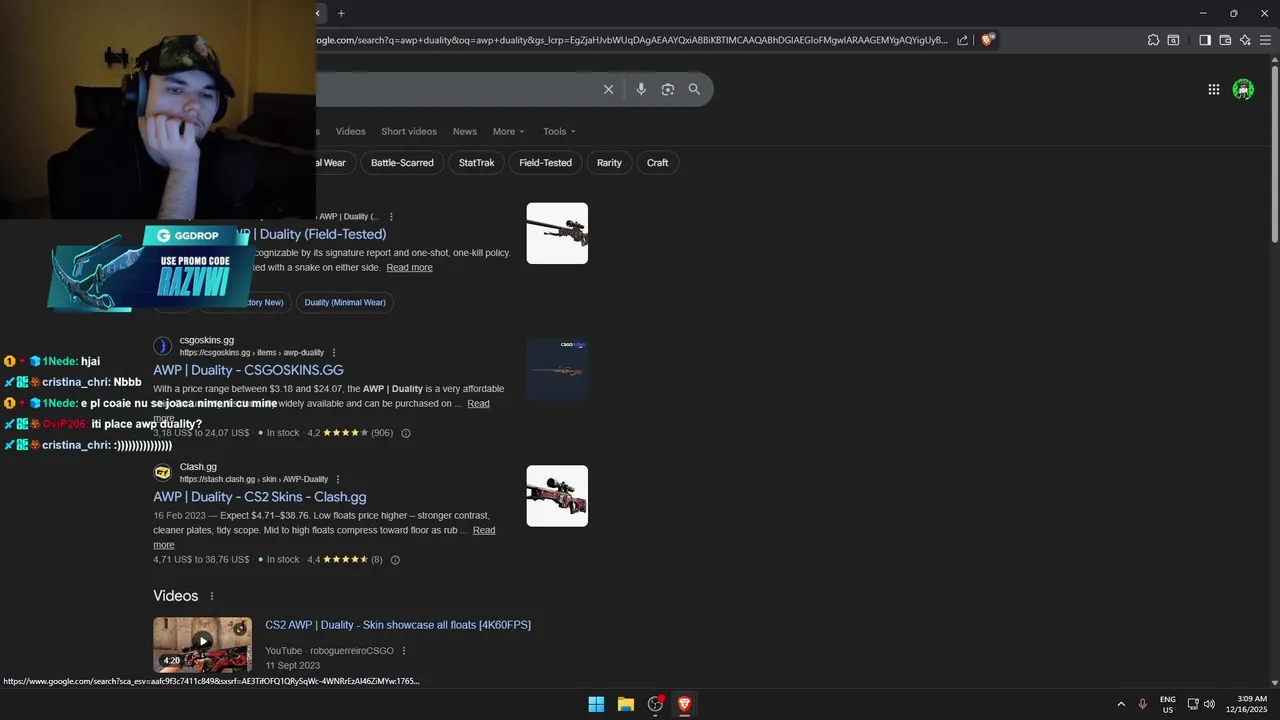Click the csgoskins.gg site favicon
The image size is (1280, 720).
point(163,346)
